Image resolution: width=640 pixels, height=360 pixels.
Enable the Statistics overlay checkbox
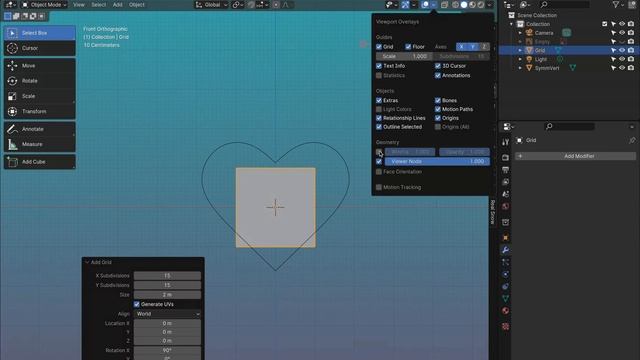pos(379,76)
